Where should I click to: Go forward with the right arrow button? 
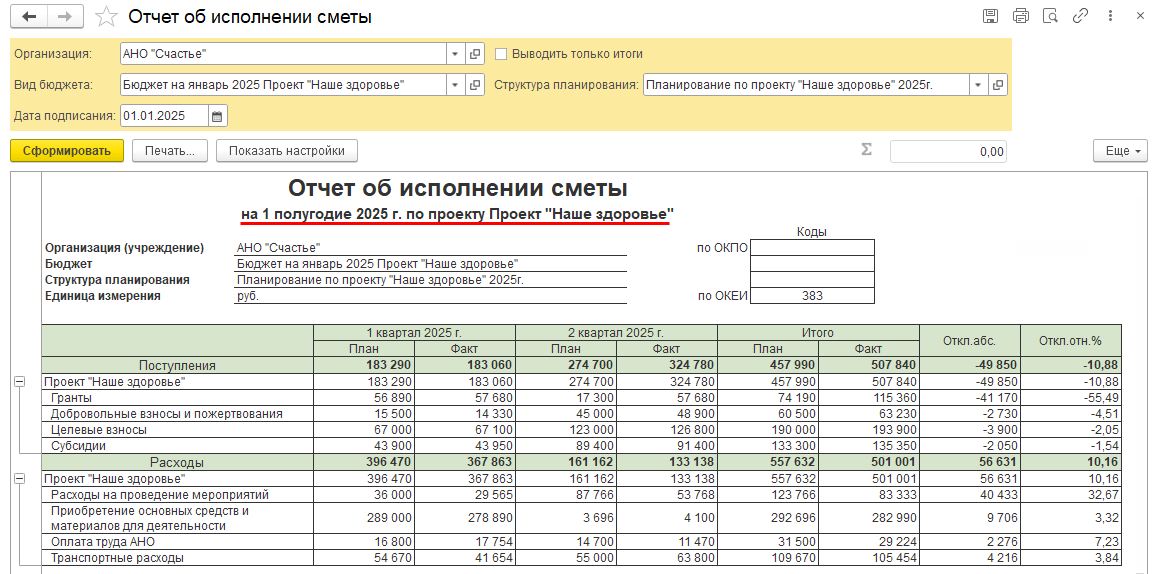65,16
